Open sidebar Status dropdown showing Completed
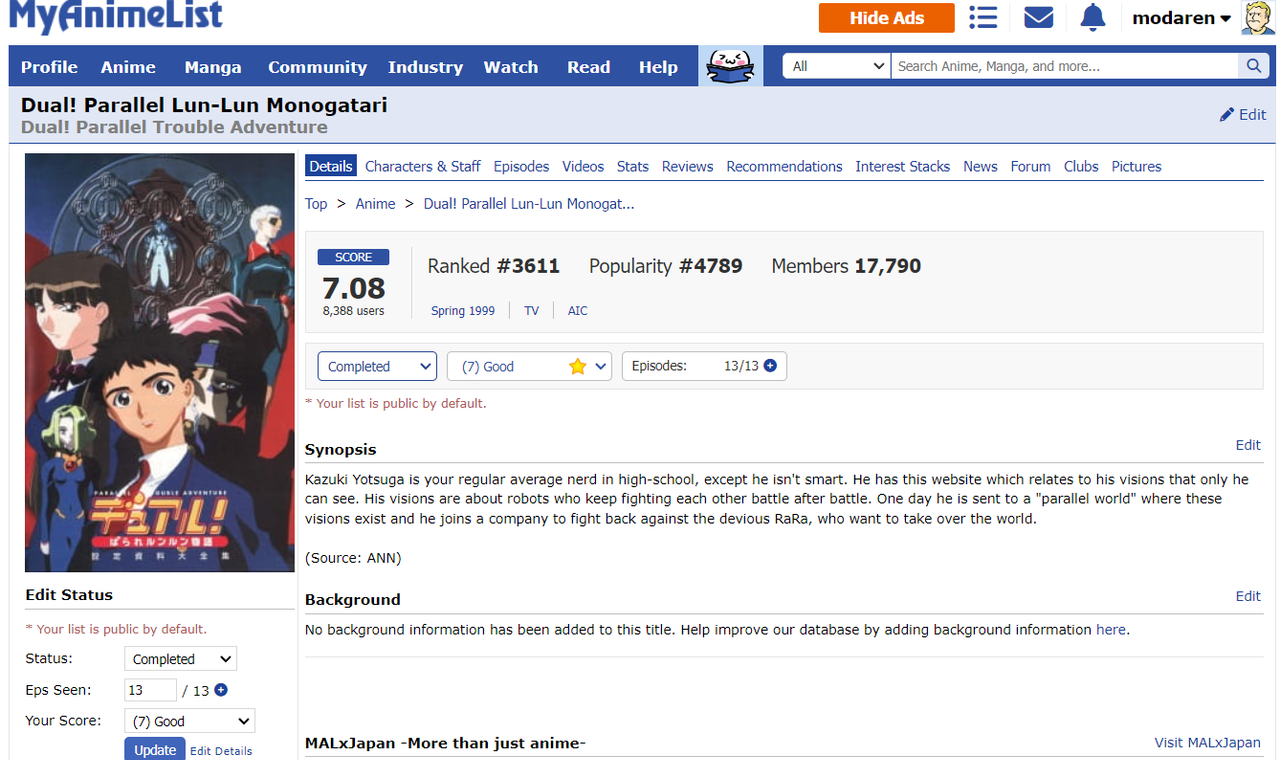 [x=180, y=659]
